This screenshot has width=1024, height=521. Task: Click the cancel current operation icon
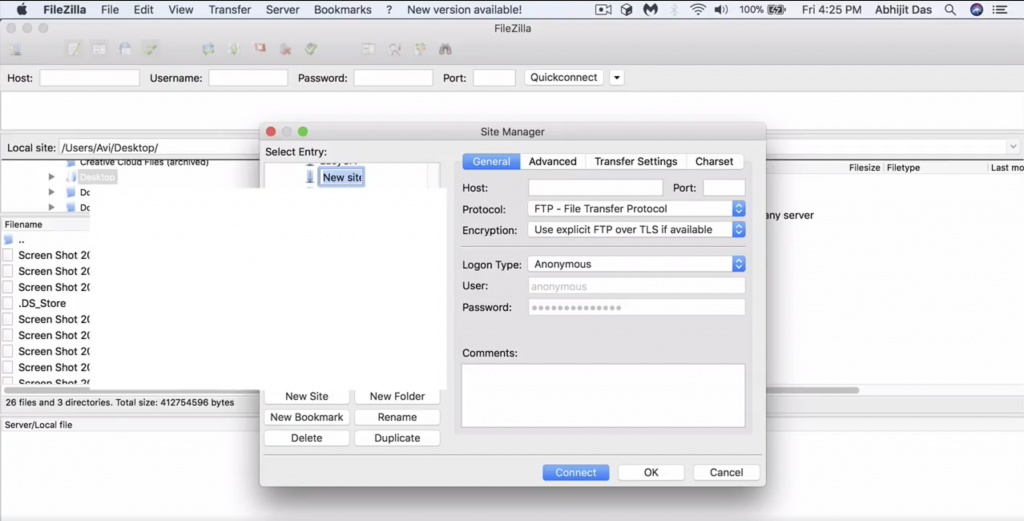click(x=260, y=50)
